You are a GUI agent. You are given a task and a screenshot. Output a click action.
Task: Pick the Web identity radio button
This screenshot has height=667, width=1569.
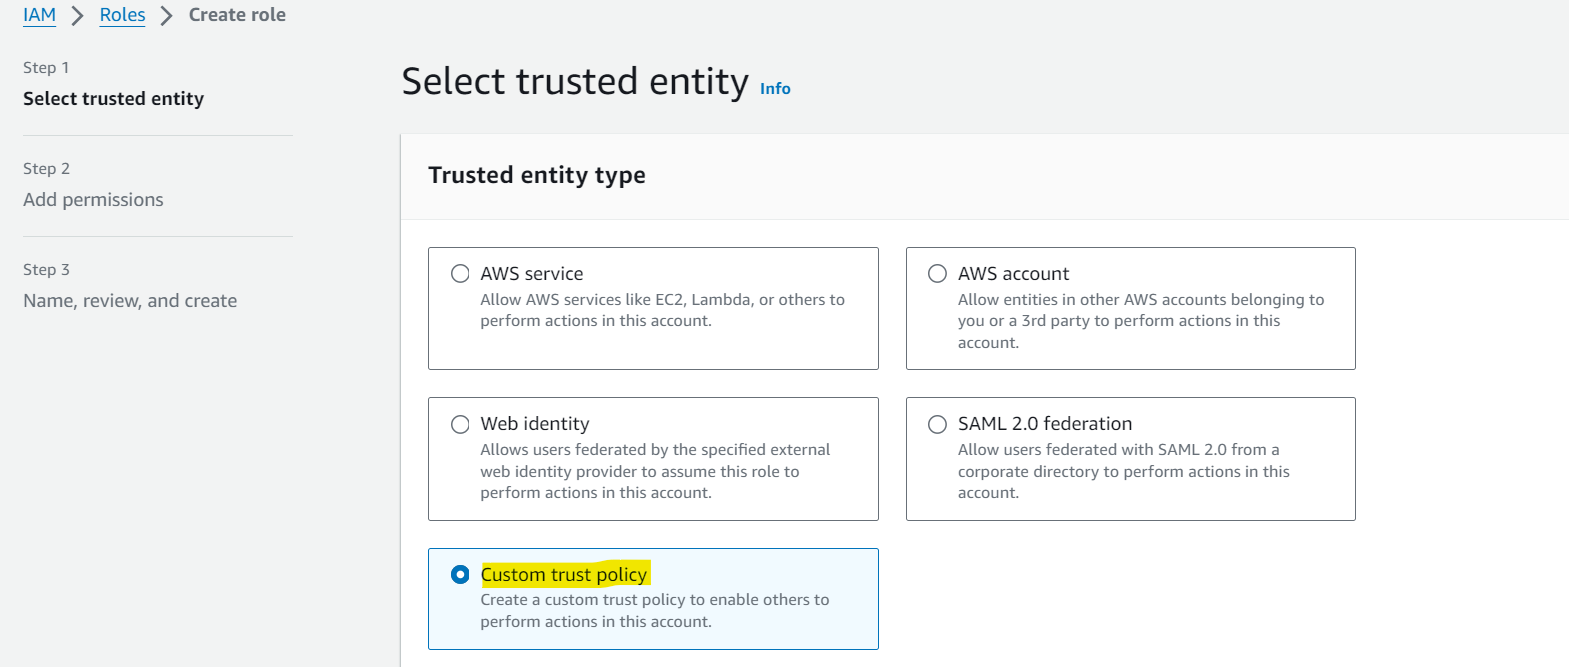coord(460,424)
